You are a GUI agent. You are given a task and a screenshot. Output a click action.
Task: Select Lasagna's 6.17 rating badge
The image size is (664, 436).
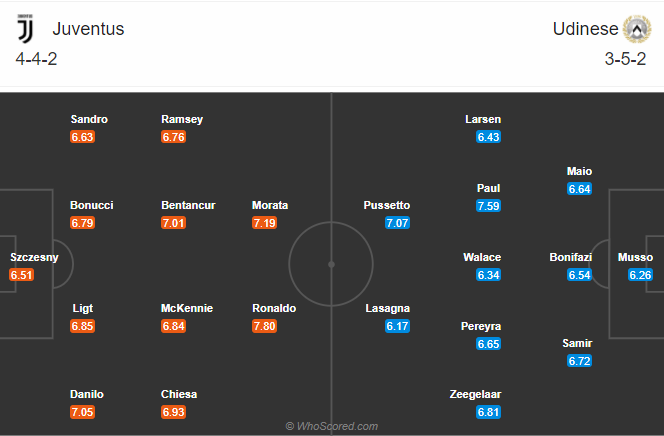coord(398,326)
